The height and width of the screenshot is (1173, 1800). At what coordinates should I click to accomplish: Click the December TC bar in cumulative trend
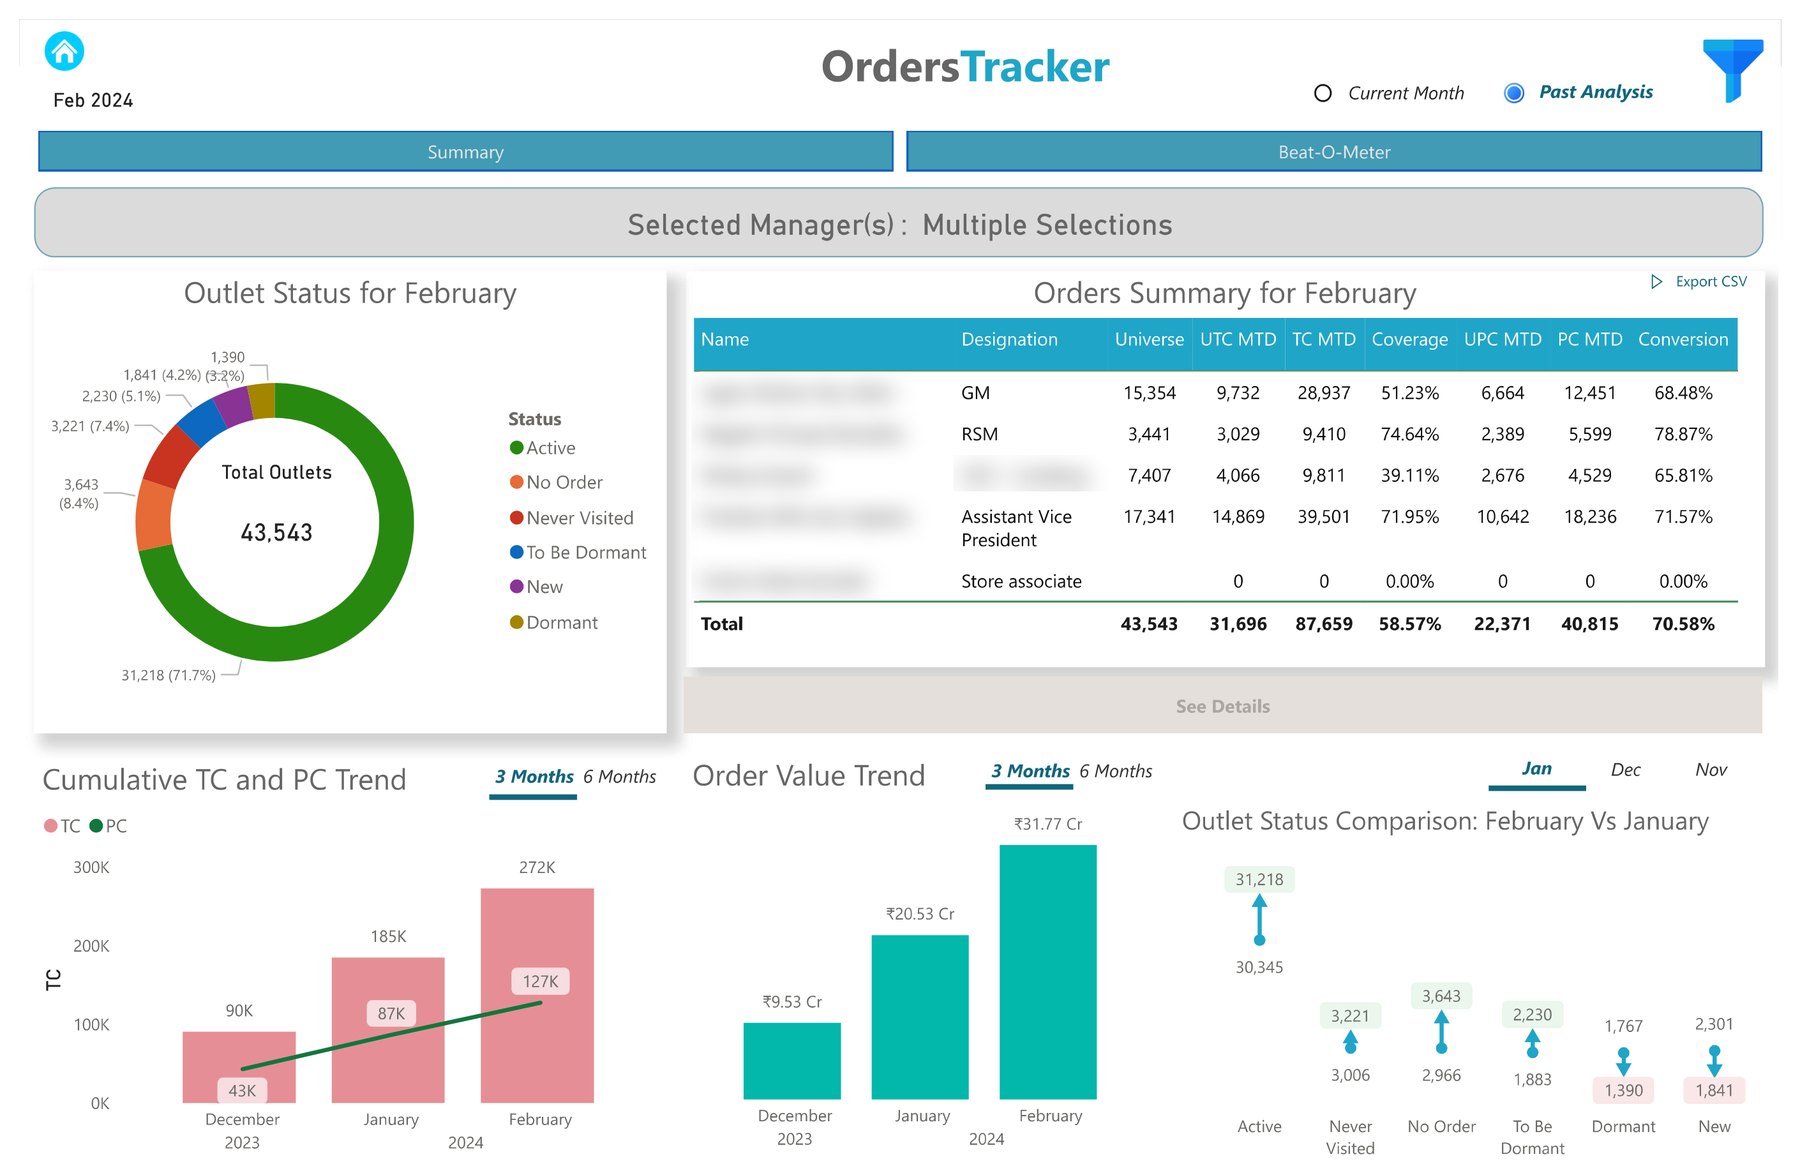pos(239,1067)
